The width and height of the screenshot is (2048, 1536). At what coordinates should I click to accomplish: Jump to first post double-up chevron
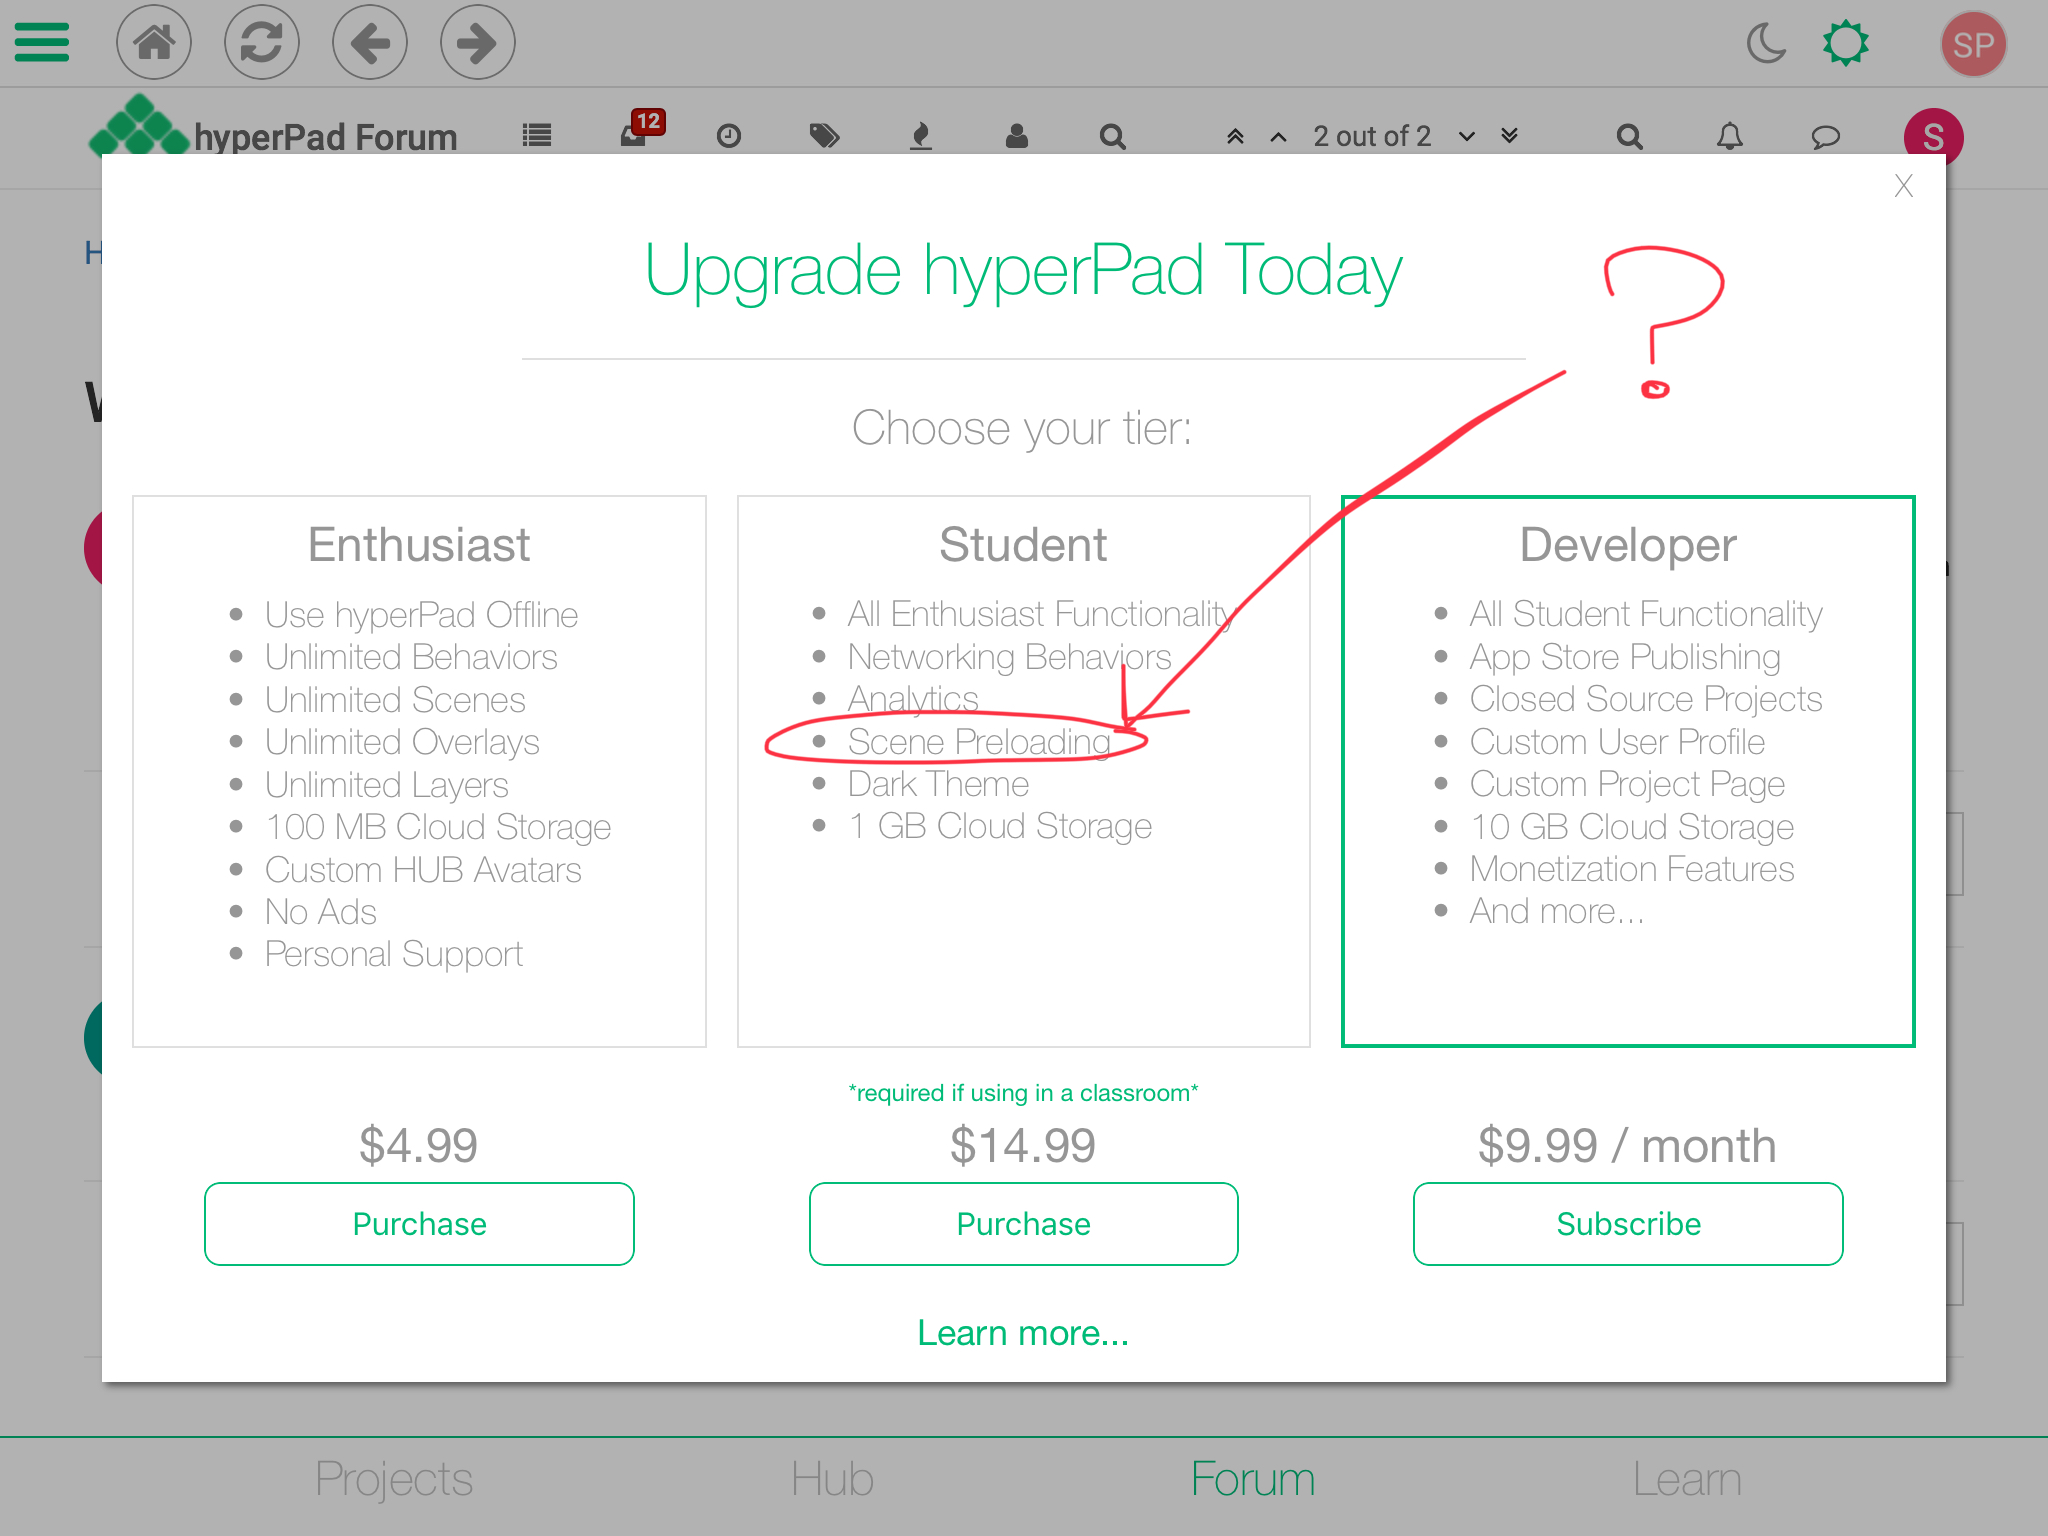pyautogui.click(x=1235, y=136)
